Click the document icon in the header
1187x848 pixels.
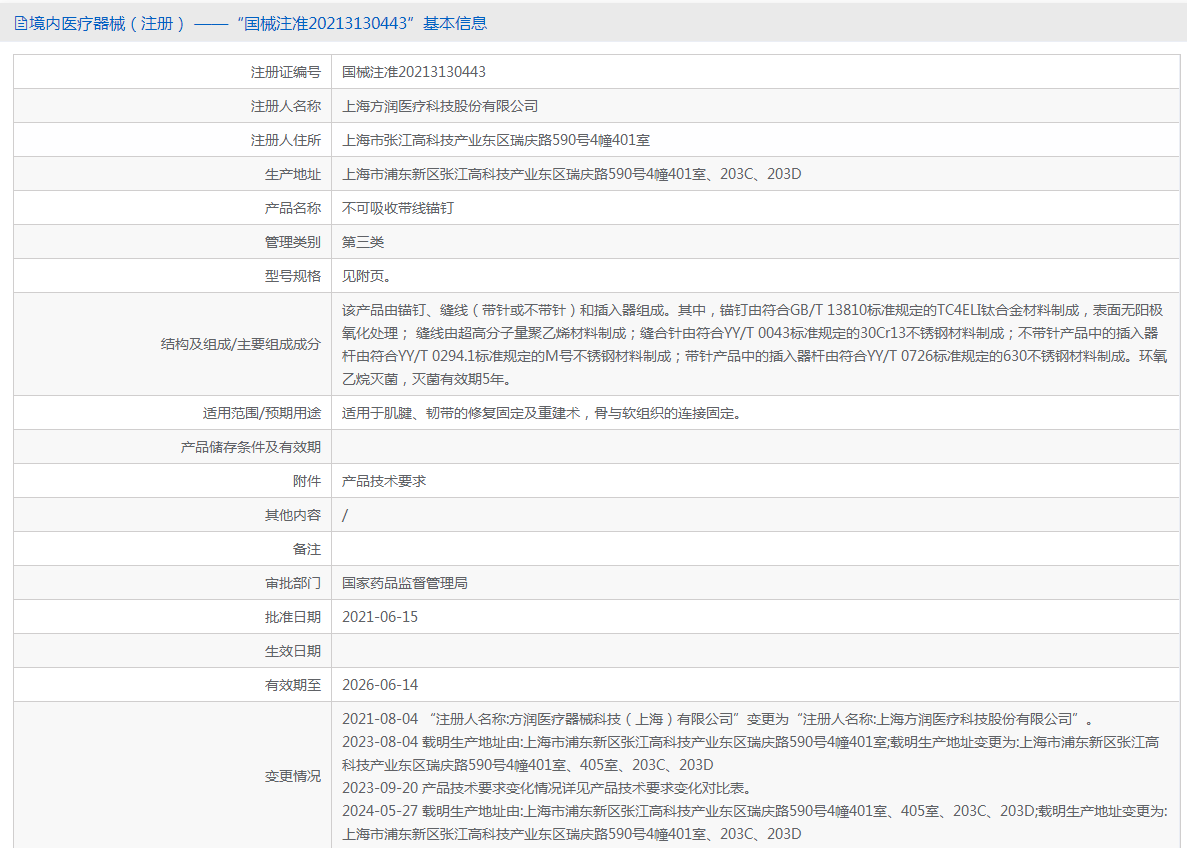(x=20, y=23)
